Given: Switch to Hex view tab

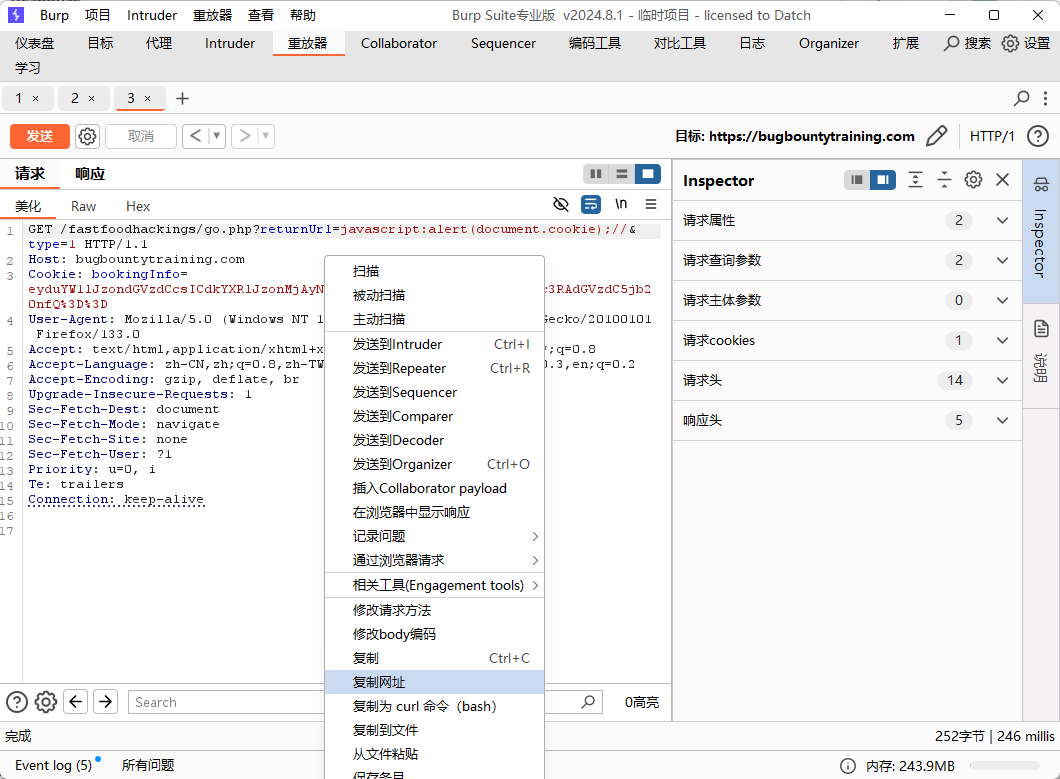Looking at the screenshot, I should pos(138,206).
